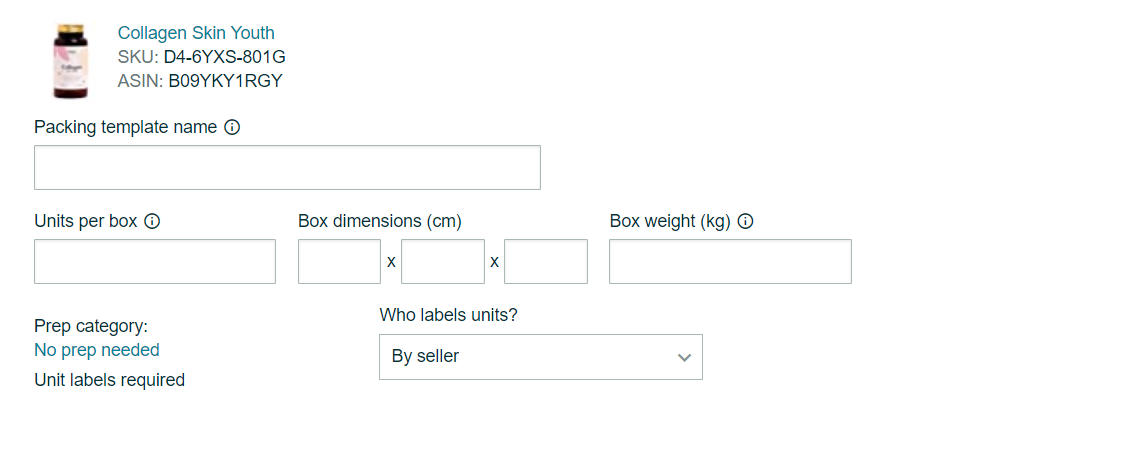Select the middle Box dimensions field
The image size is (1146, 474).
click(x=443, y=261)
